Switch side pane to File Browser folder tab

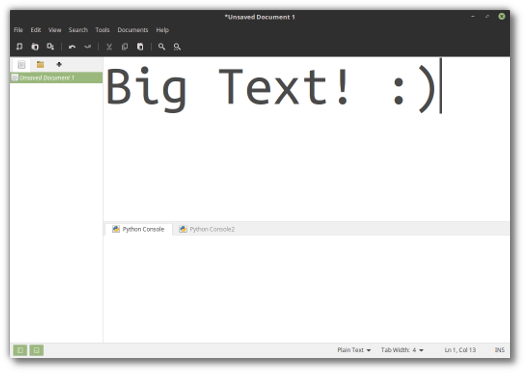[40, 64]
